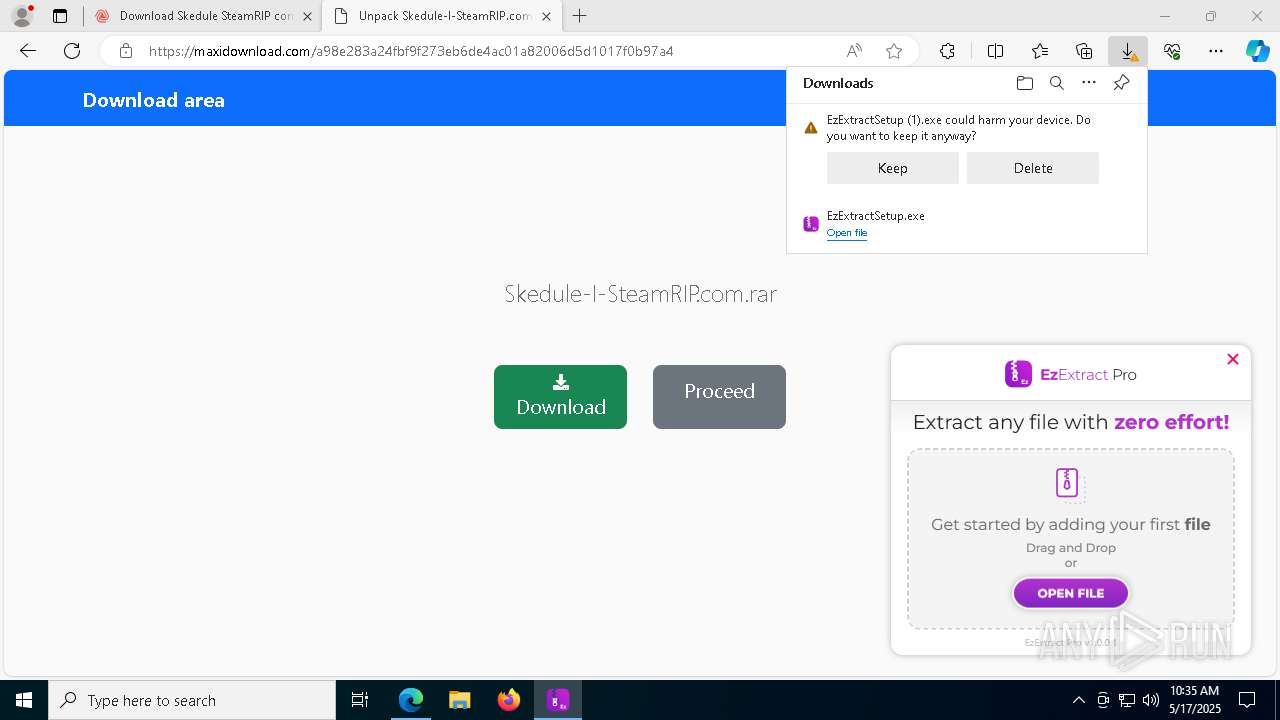Open the network tray icon
Screen dimensions: 1280x720
tap(1127, 700)
